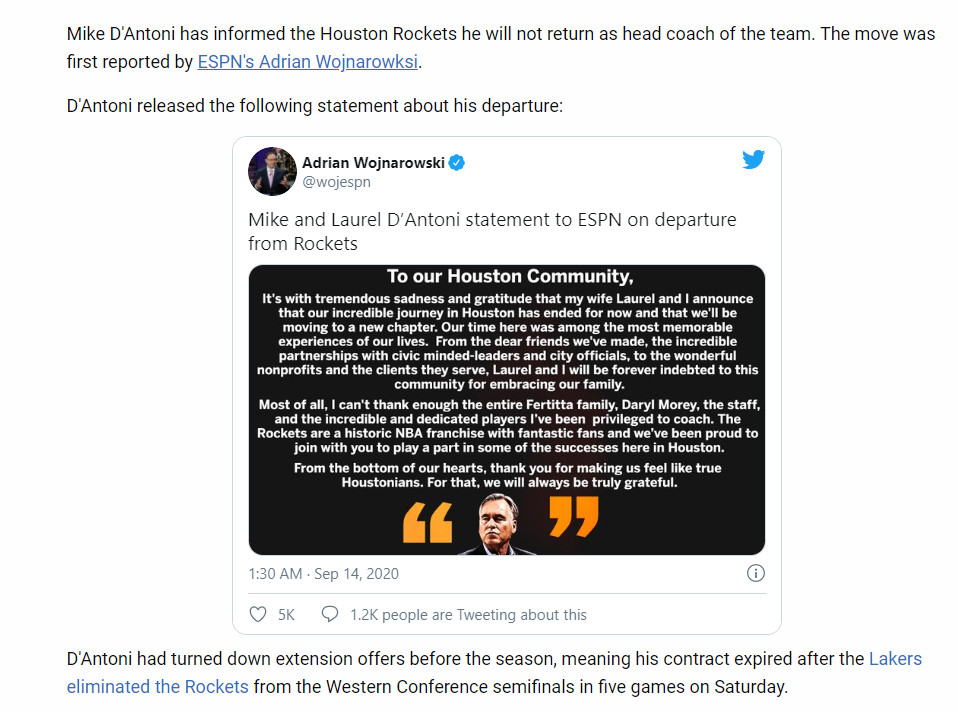
Task: Click the closing orange quotation mark graphic
Action: [574, 517]
